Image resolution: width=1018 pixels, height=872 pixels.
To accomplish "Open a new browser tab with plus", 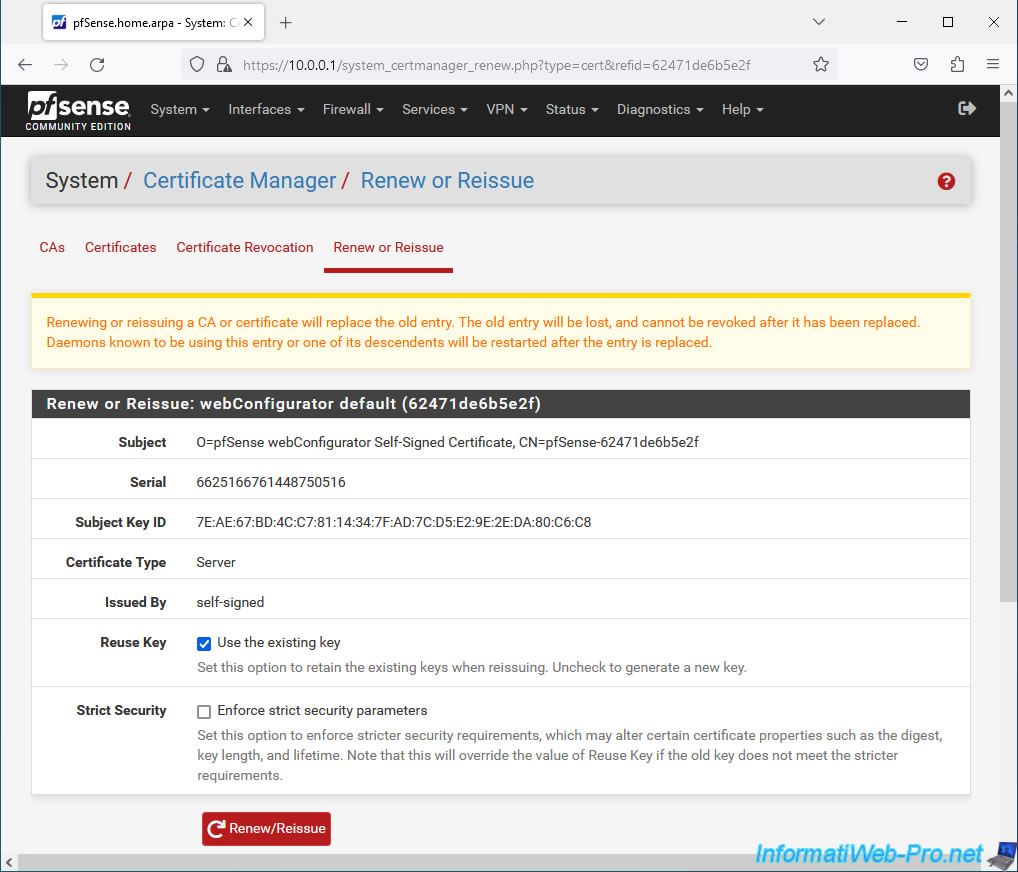I will point(286,23).
